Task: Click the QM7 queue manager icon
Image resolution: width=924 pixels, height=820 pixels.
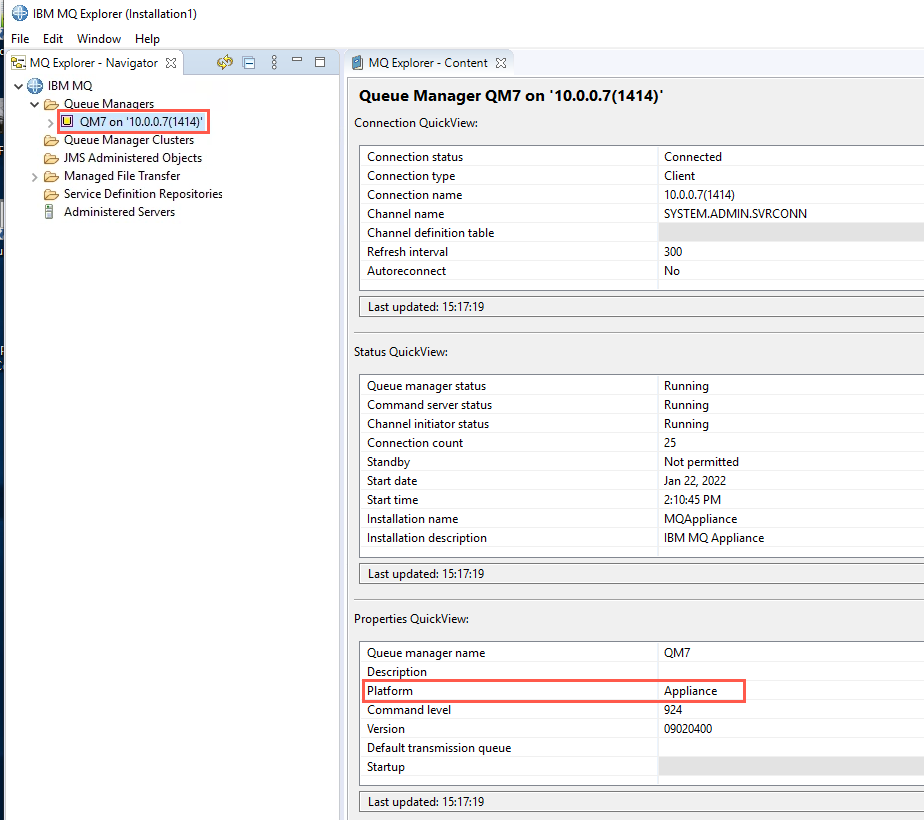Action: coord(67,121)
